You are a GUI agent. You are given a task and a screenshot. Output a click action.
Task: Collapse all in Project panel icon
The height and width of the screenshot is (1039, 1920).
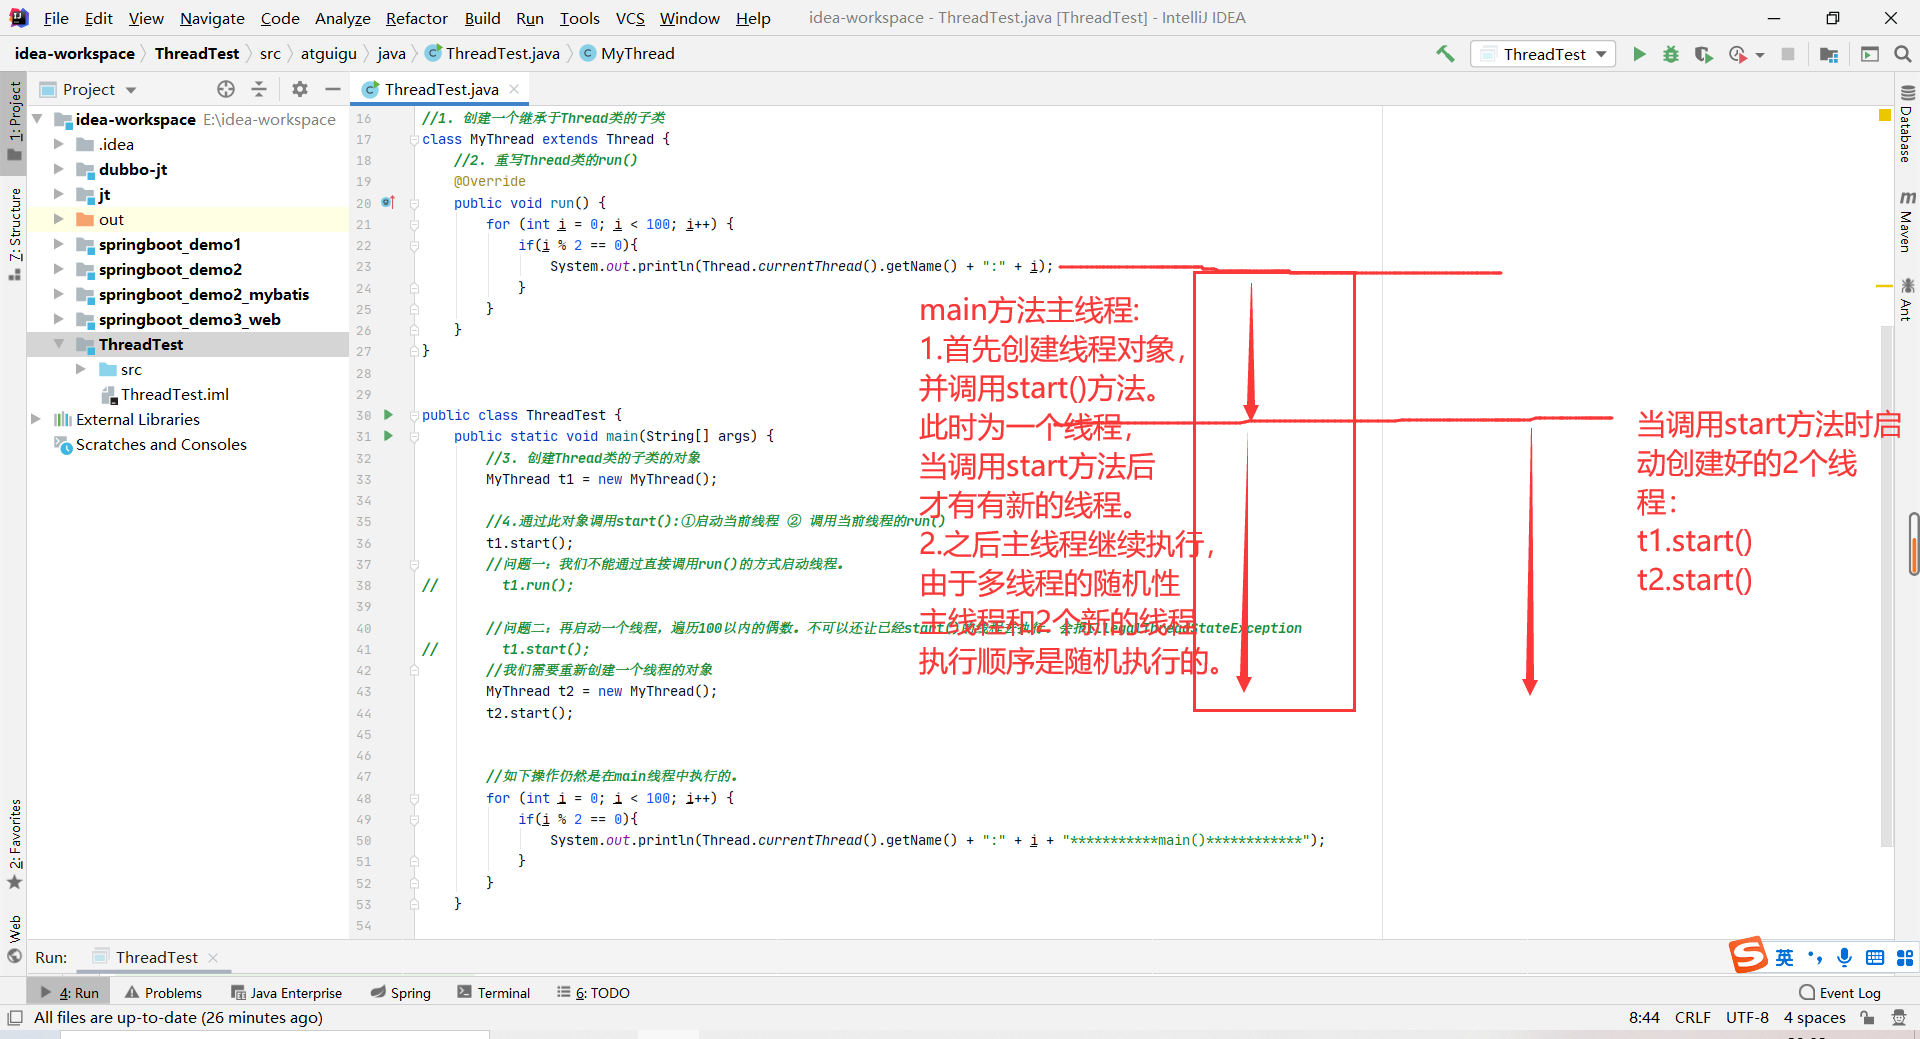pyautogui.click(x=259, y=89)
